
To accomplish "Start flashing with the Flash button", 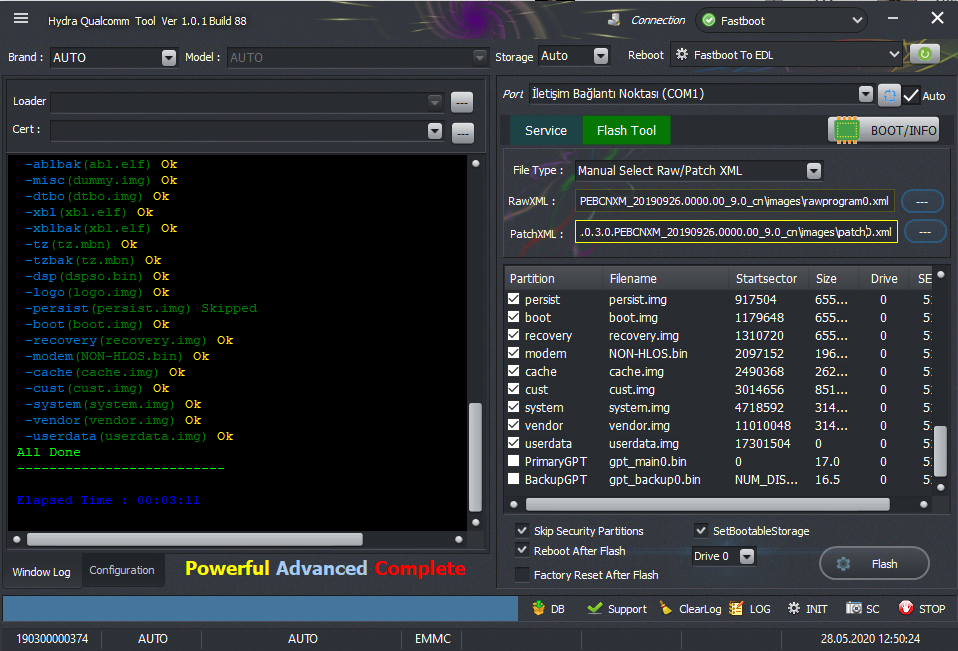I will point(874,564).
